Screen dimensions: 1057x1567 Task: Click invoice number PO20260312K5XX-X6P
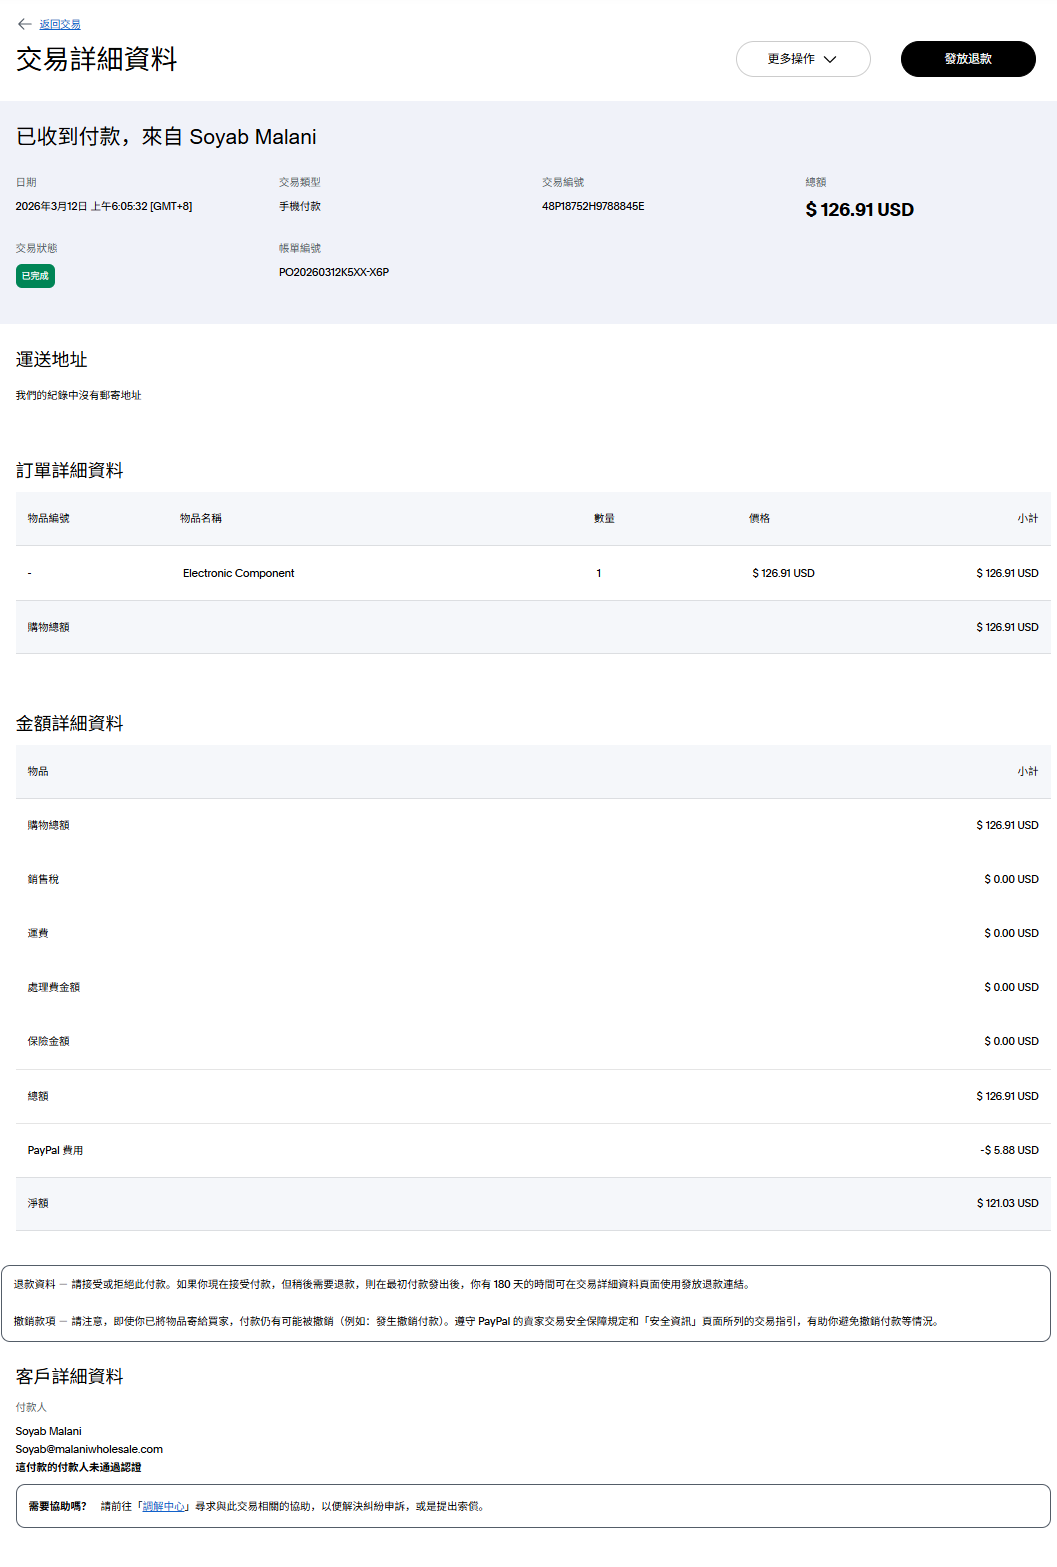click(333, 272)
